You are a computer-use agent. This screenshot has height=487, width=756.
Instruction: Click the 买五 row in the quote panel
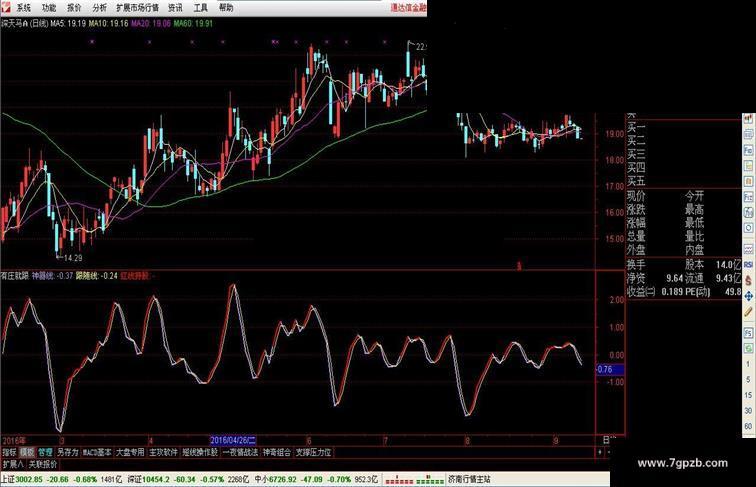(683, 181)
